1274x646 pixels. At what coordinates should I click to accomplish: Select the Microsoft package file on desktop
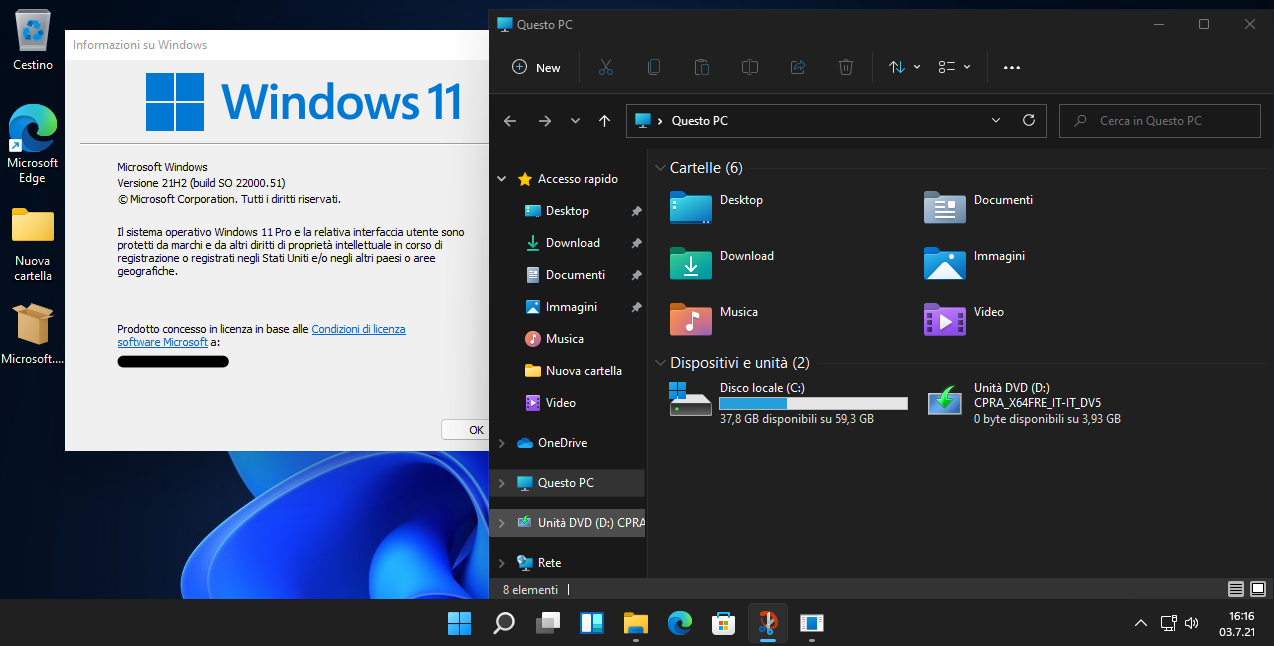(33, 334)
